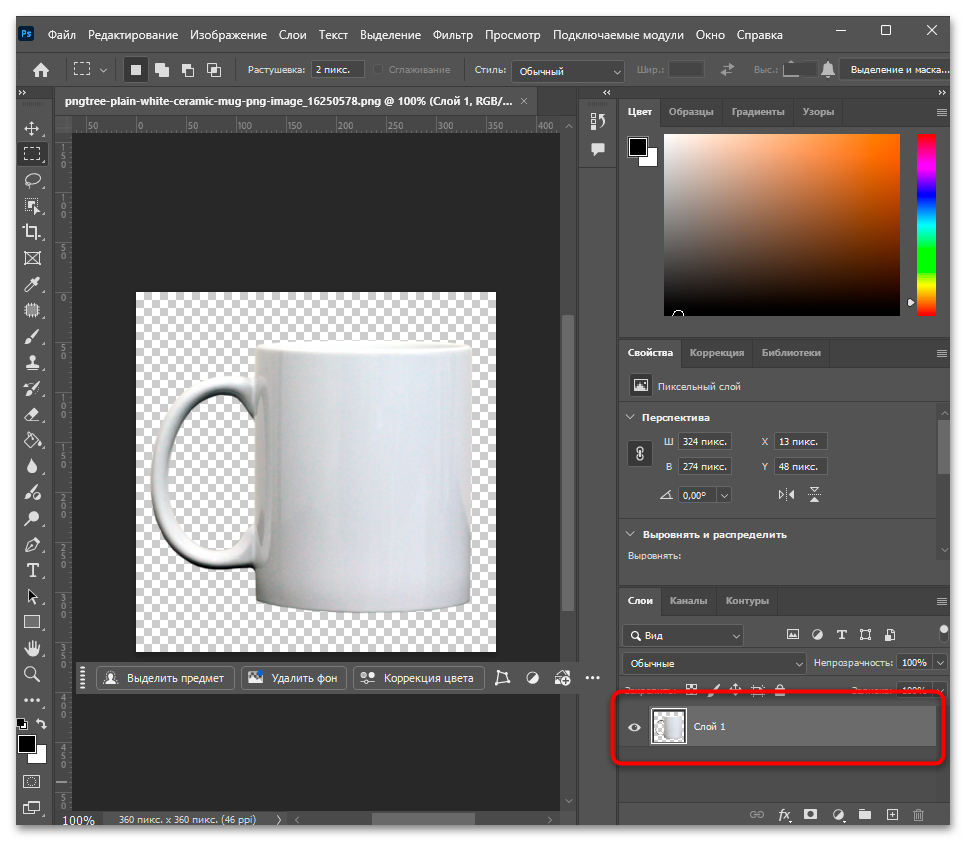The height and width of the screenshot is (841, 966).
Task: Swap foreground and background colors
Action: click(x=41, y=723)
